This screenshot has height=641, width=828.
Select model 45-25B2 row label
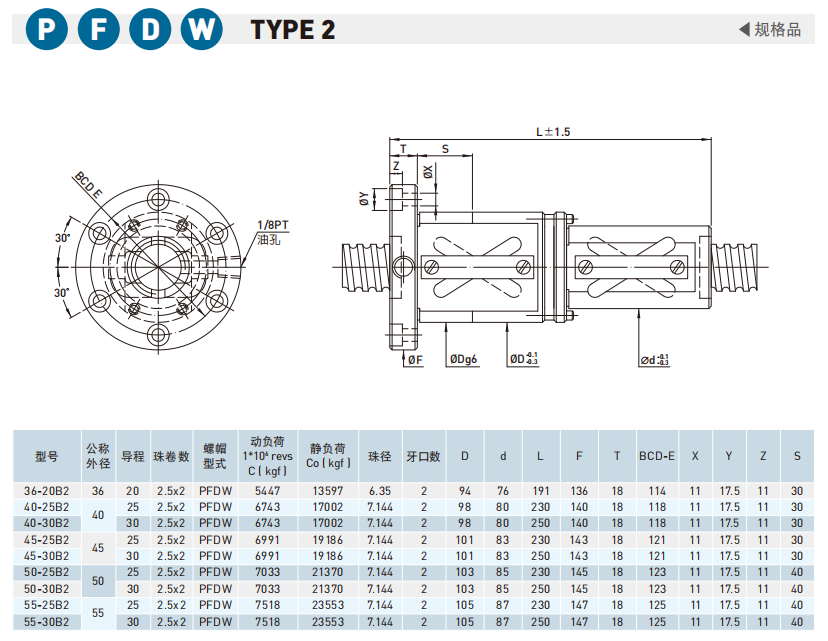click(x=46, y=539)
